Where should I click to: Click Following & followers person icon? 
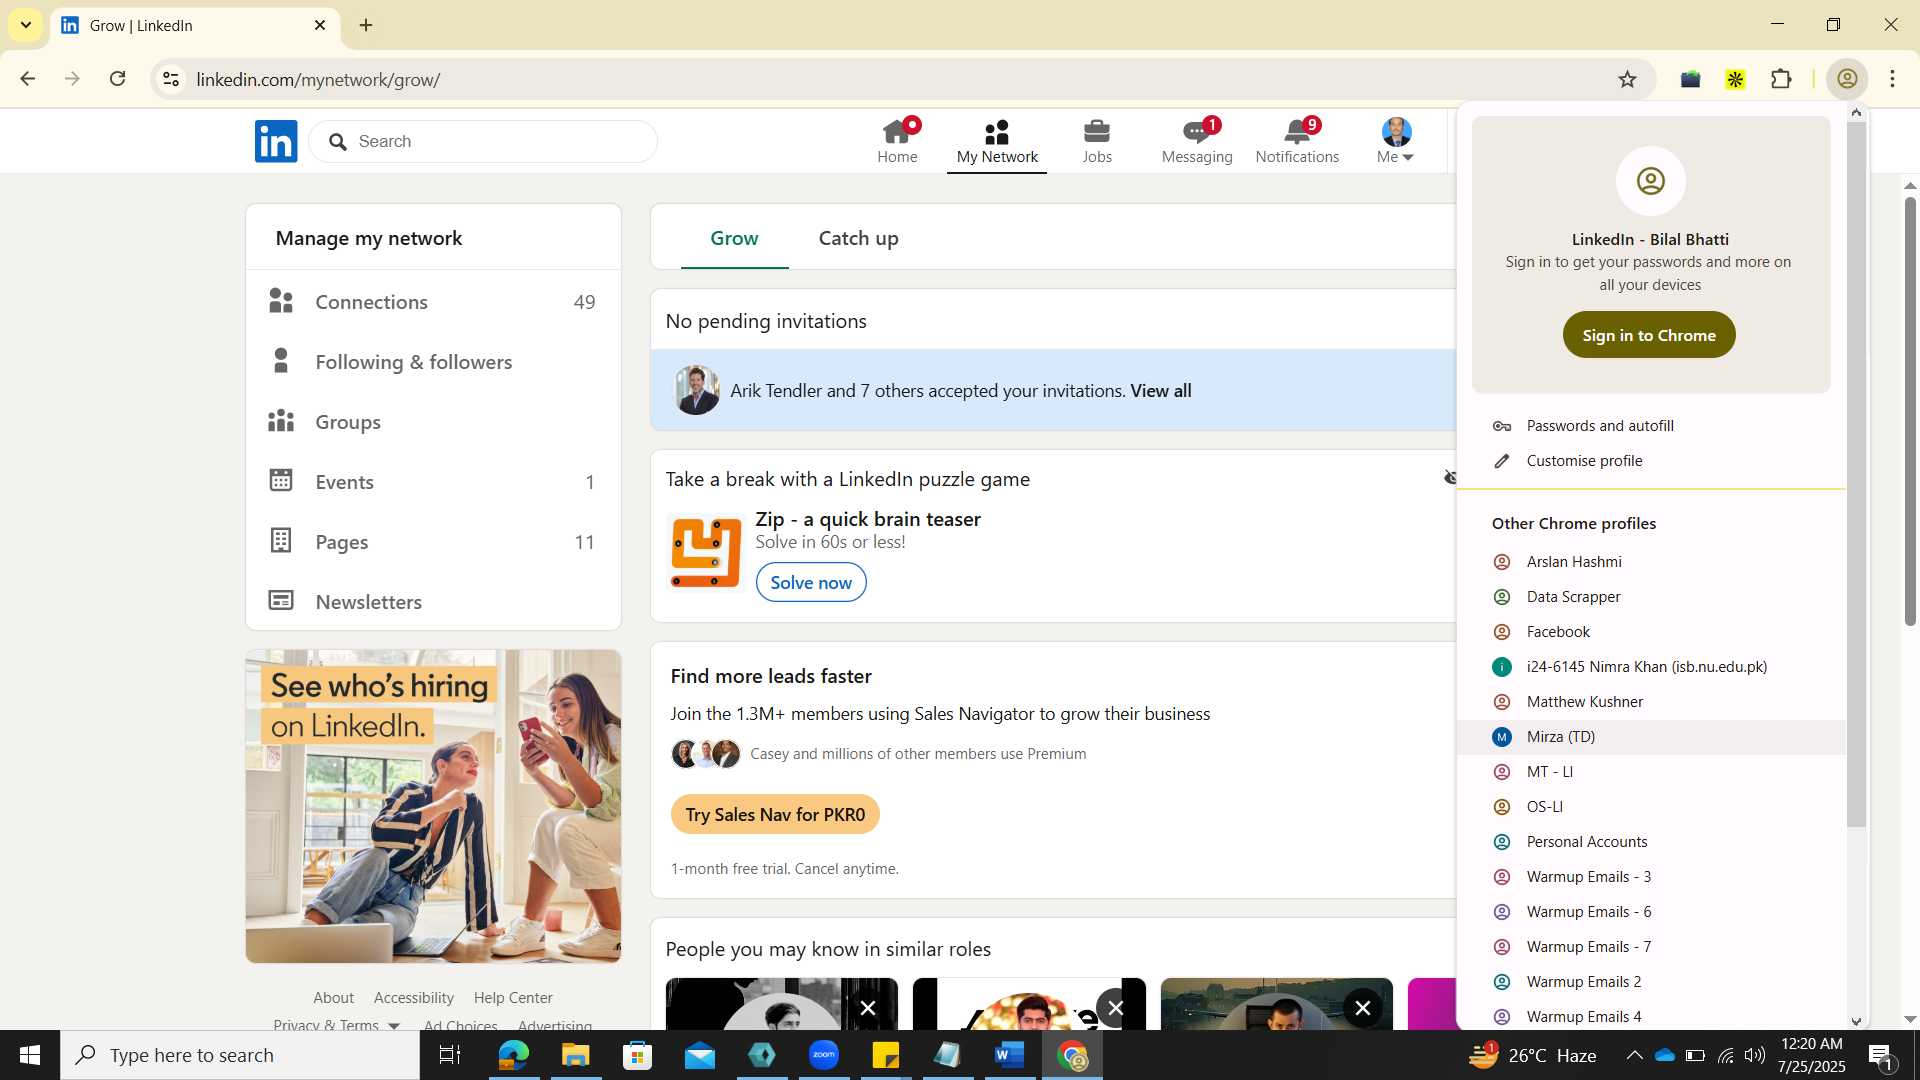[281, 361]
